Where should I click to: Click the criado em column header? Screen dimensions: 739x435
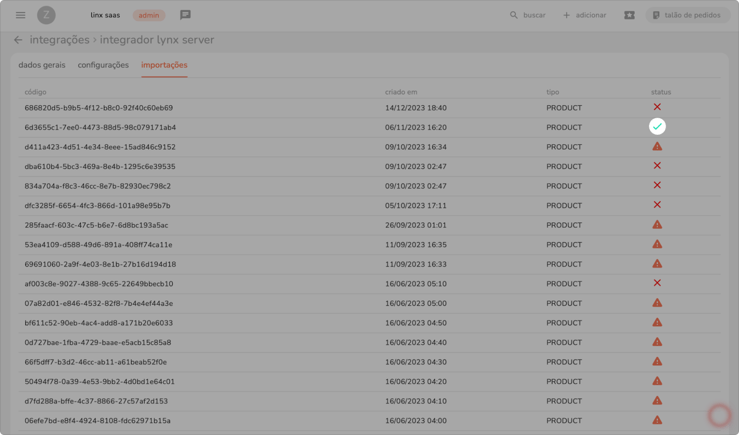tap(401, 92)
